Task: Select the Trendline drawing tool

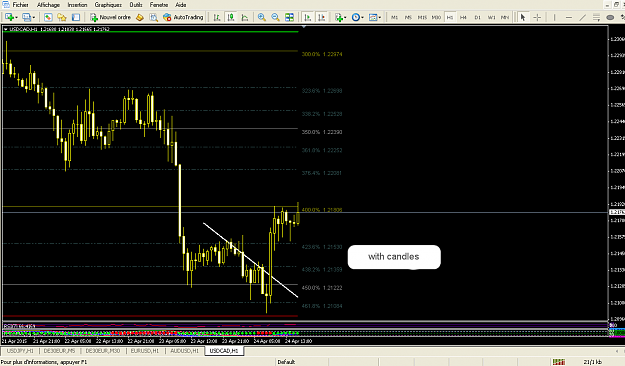Action: [582, 17]
